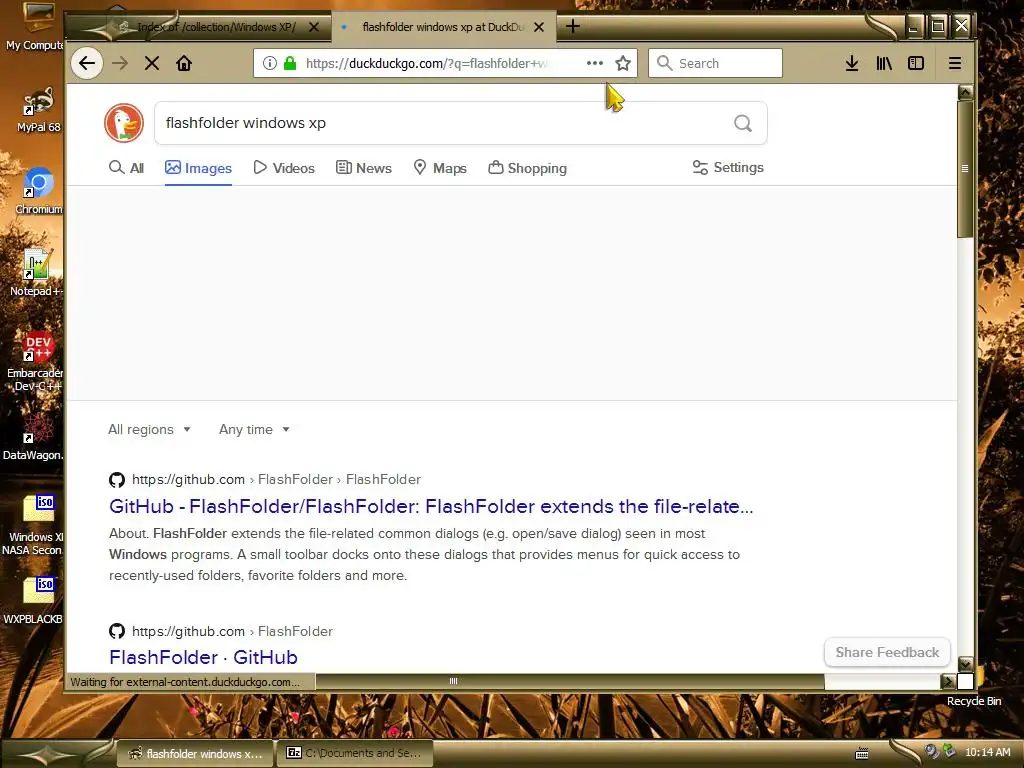Select the Embarcadero Dev-C++ shortcut

[36, 361]
